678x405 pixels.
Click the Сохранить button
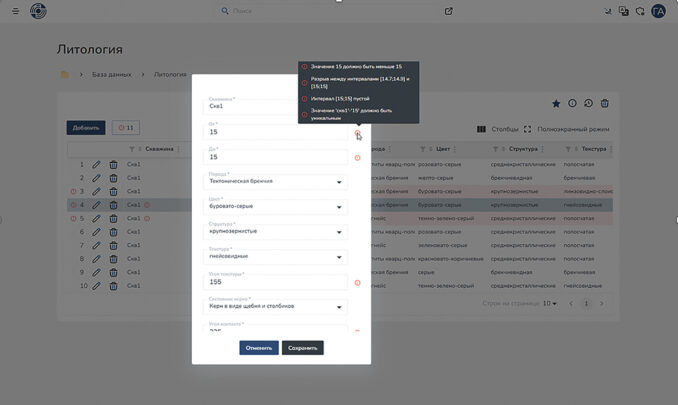[x=302, y=348]
